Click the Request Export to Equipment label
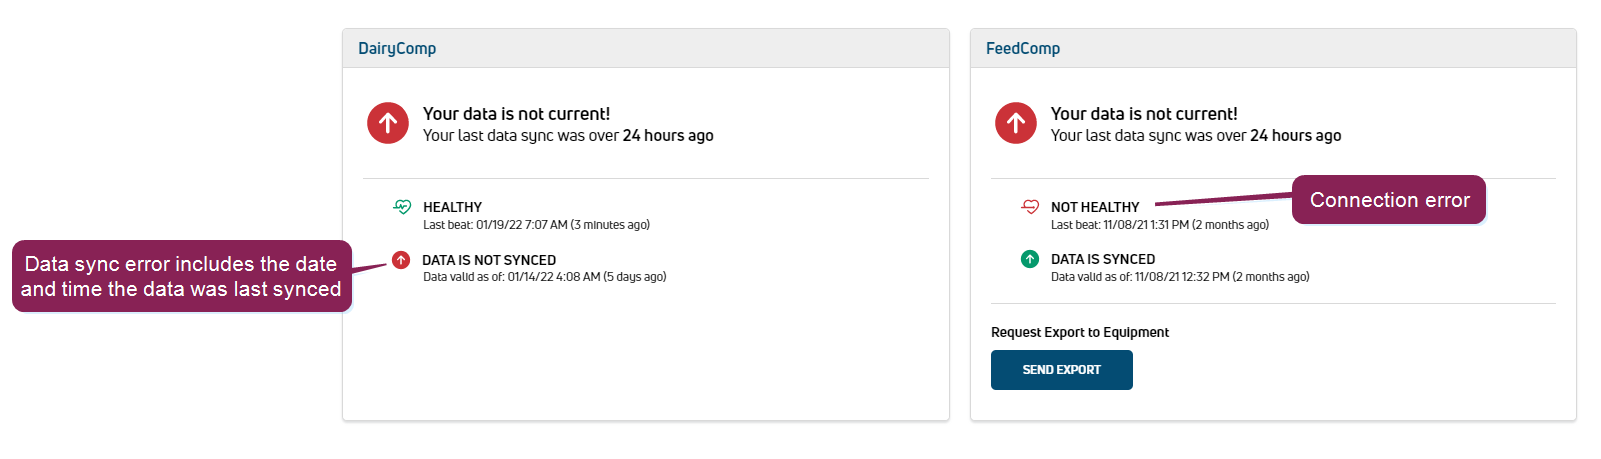This screenshot has height=459, width=1601. [1080, 332]
